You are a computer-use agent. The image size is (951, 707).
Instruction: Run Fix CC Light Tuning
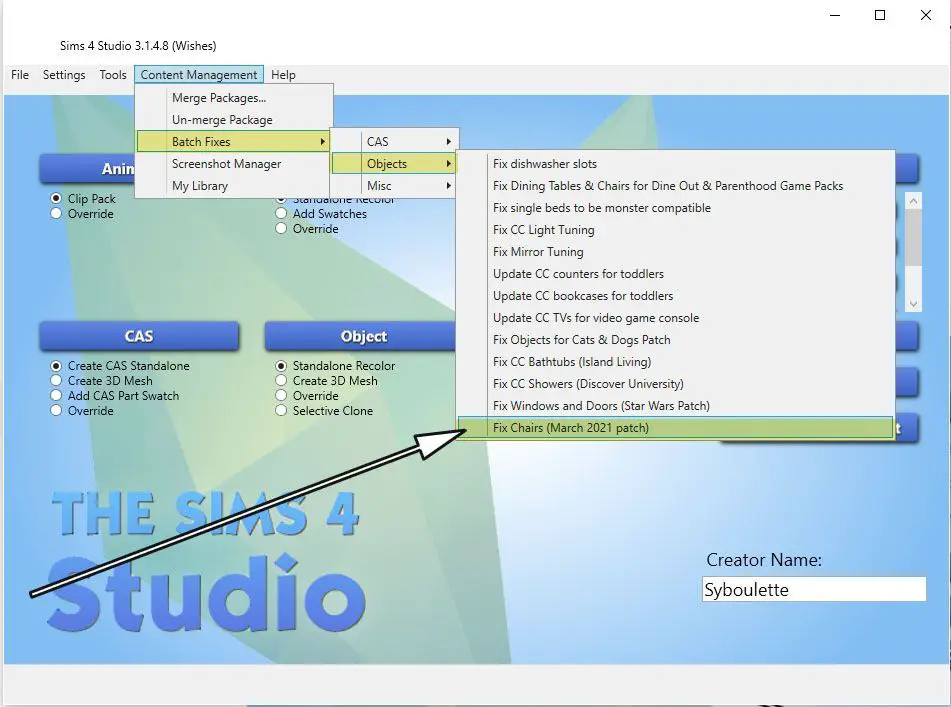coord(676,230)
